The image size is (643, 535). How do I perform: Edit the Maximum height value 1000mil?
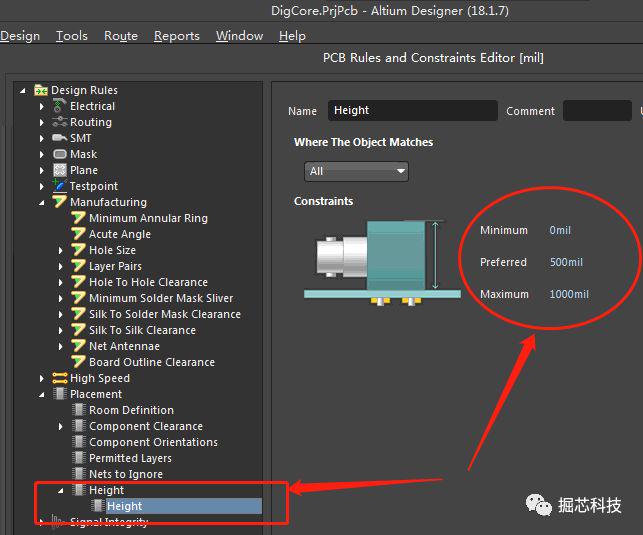[569, 294]
